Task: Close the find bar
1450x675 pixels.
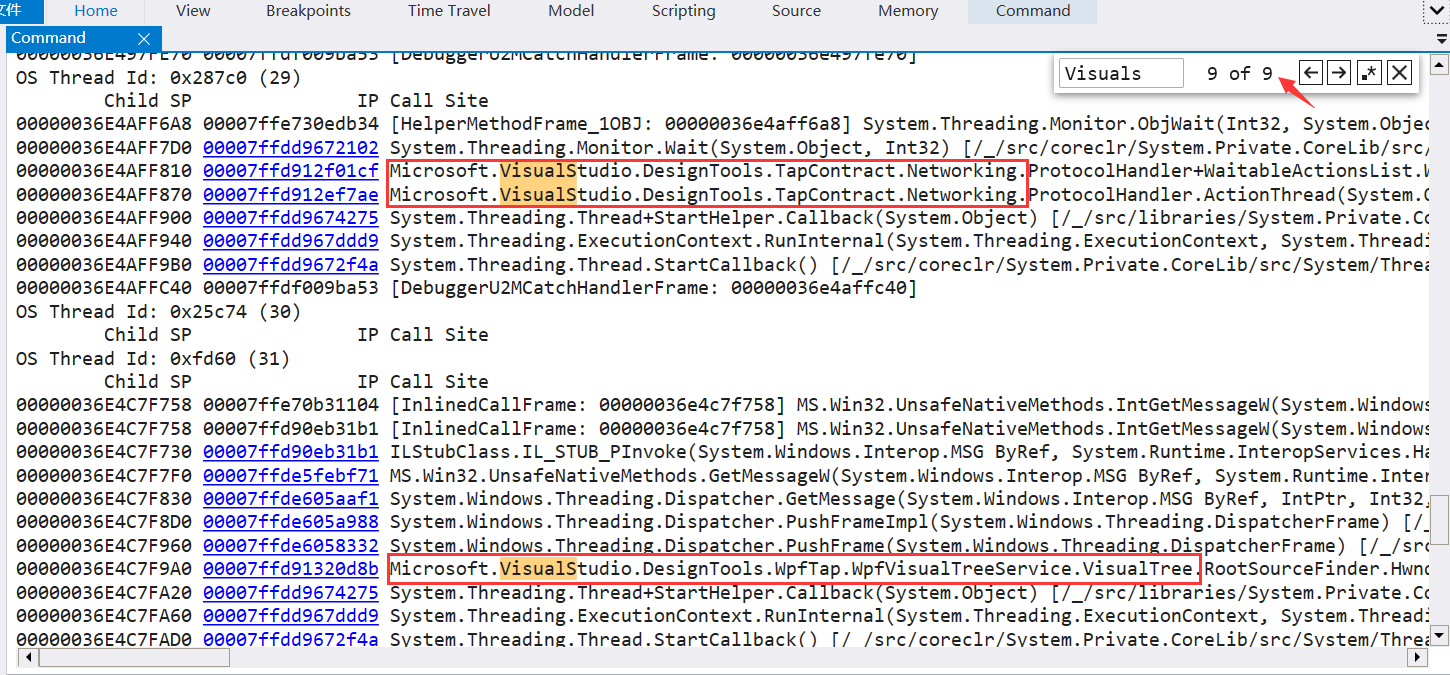Action: tap(1399, 73)
